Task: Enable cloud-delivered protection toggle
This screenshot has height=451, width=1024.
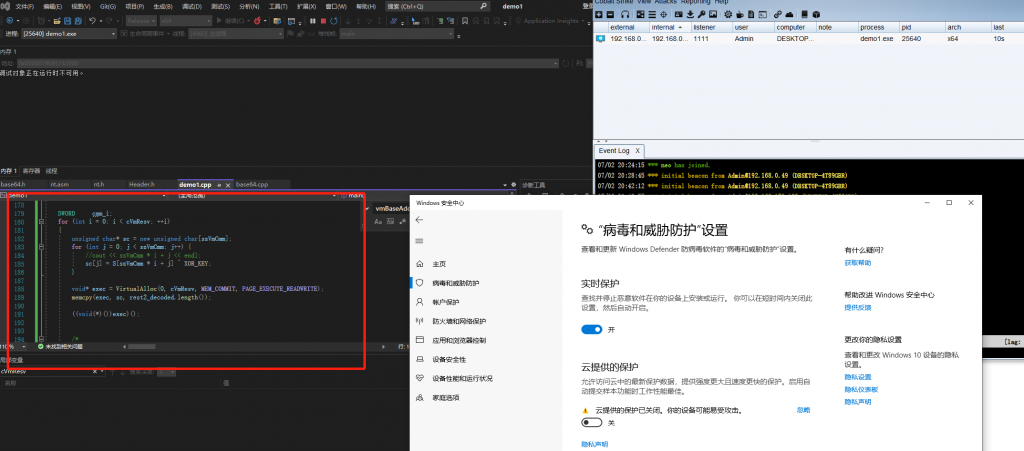Action: [591, 422]
